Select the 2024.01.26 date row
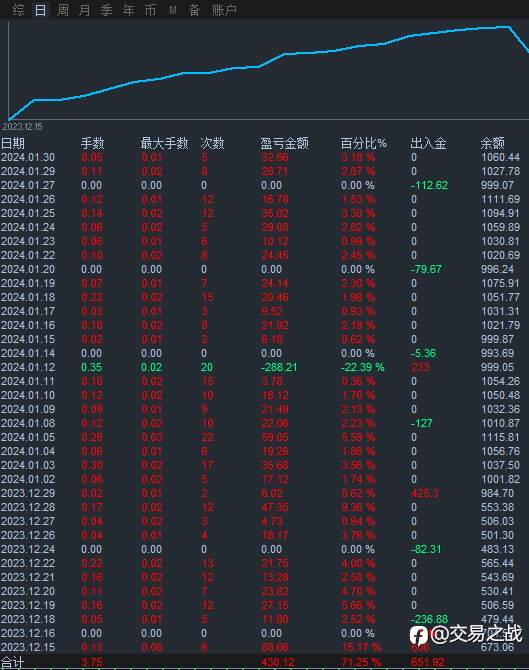Screen dimensions: 529x670 [x=28, y=199]
